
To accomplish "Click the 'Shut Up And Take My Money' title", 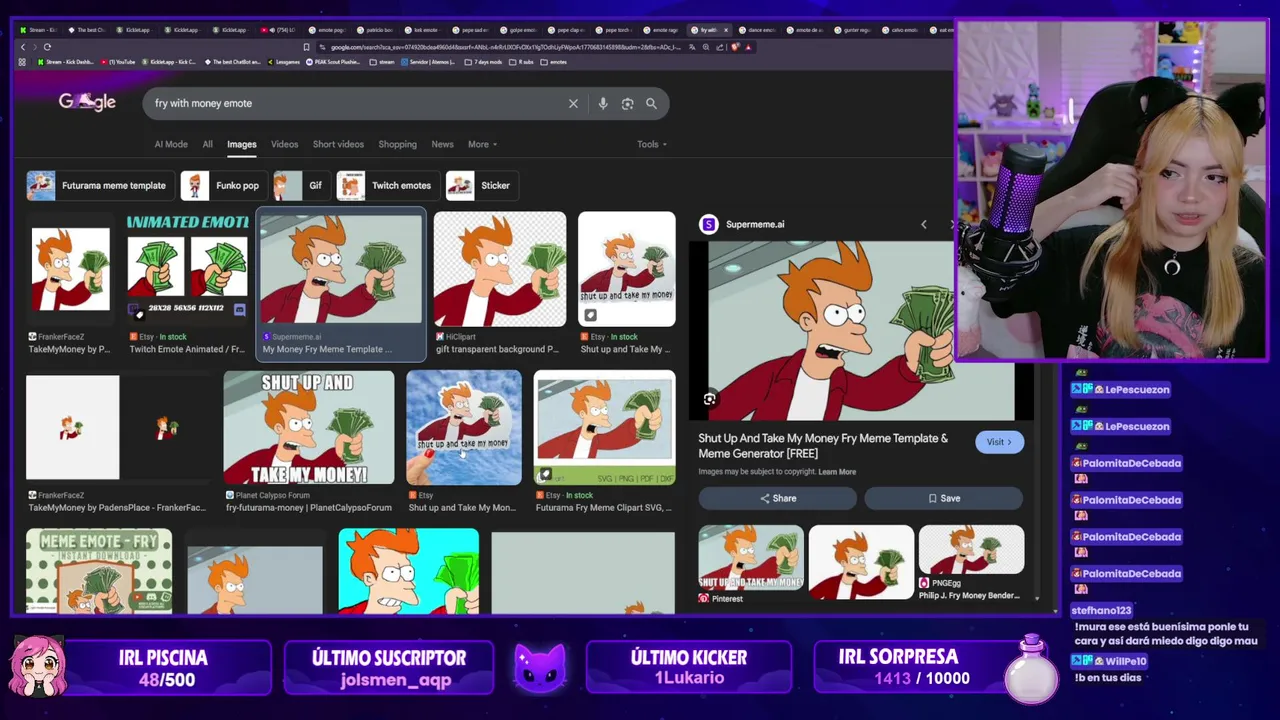I will click(x=823, y=445).
